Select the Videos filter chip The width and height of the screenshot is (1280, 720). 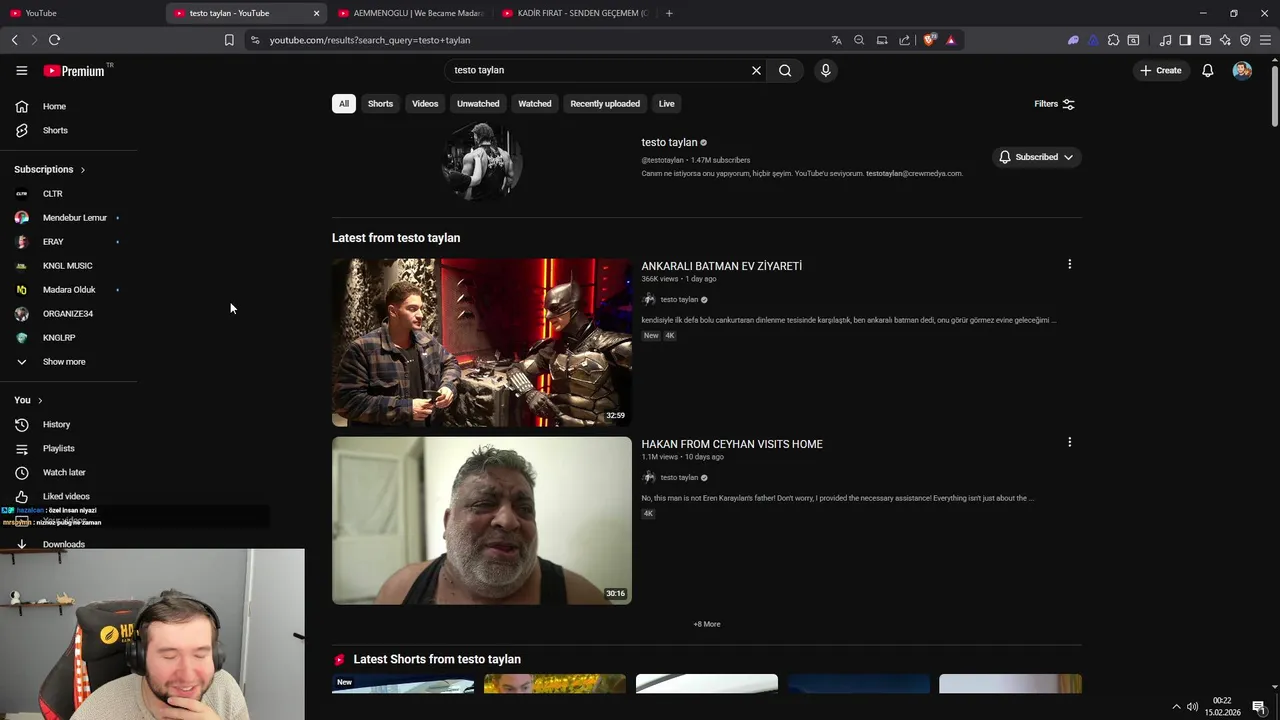point(425,104)
